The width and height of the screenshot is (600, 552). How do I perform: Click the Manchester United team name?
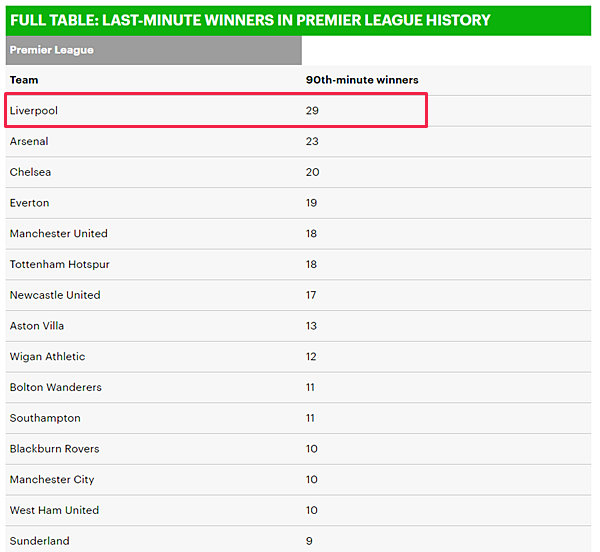(59, 233)
